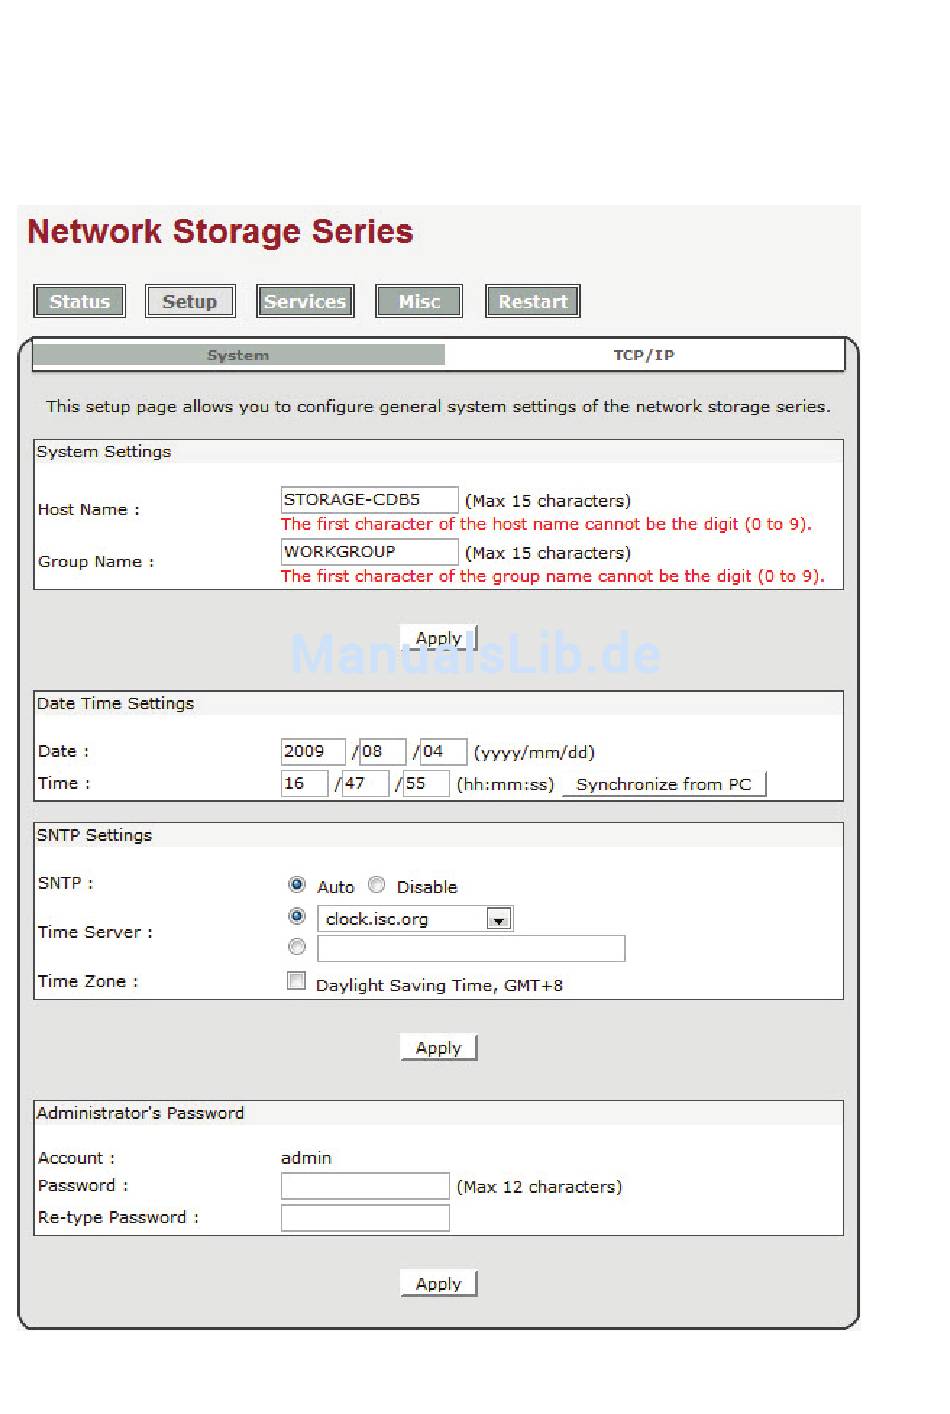Open the Misc page
This screenshot has width=950, height=1414.
419,301
